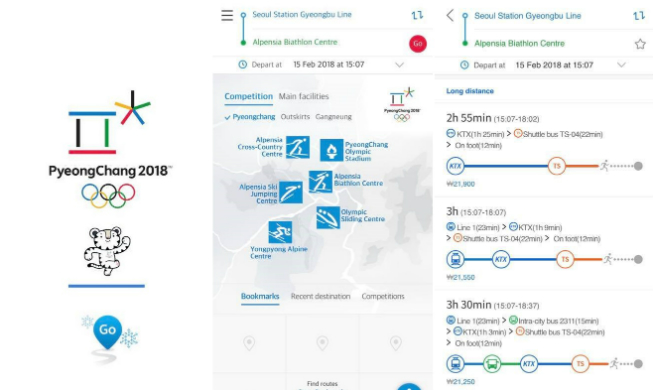Click the TS shuttle circle in the 3h route
The image size is (653, 390).
tap(565, 259)
